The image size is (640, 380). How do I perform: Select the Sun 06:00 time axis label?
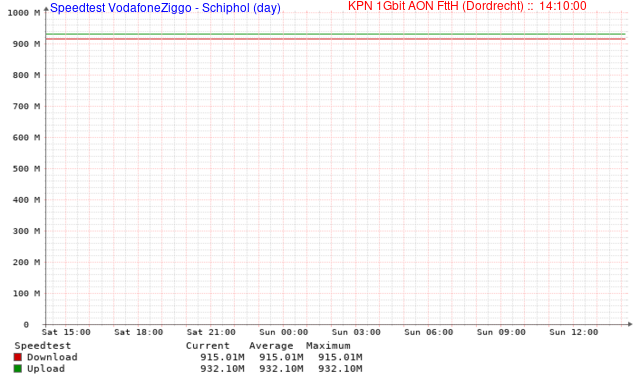pos(429,332)
